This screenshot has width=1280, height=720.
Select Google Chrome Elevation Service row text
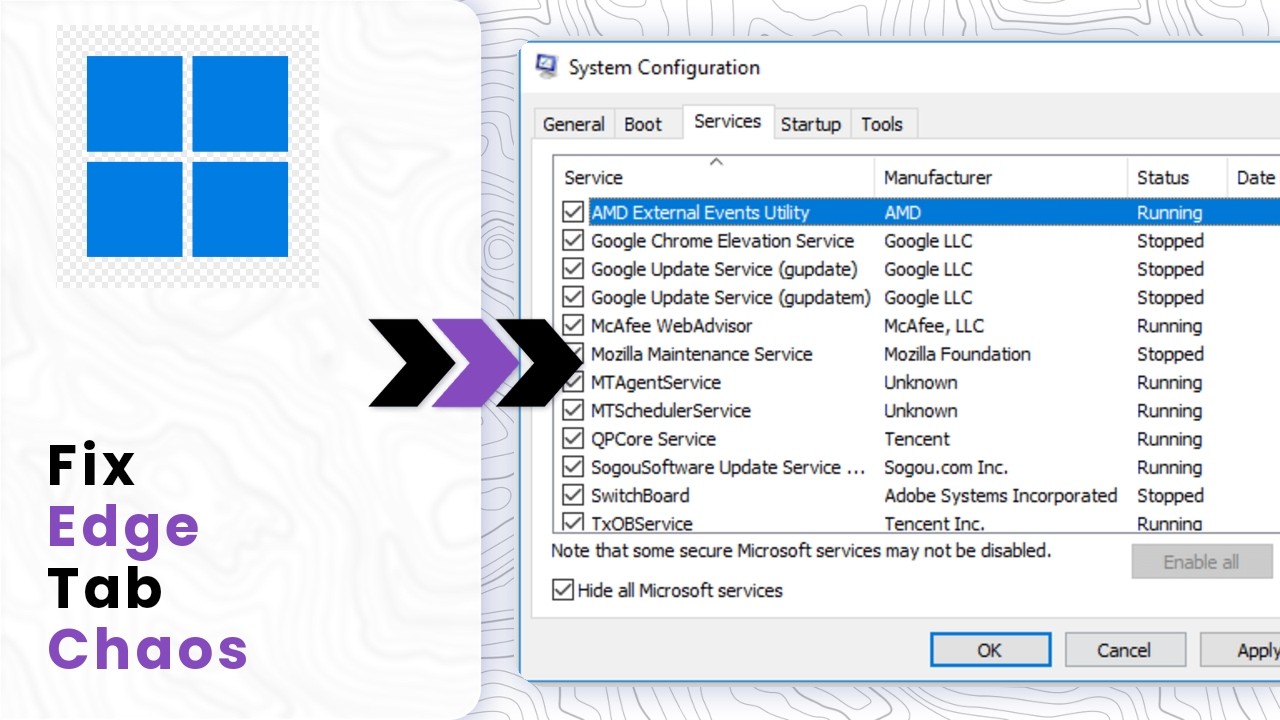point(722,240)
